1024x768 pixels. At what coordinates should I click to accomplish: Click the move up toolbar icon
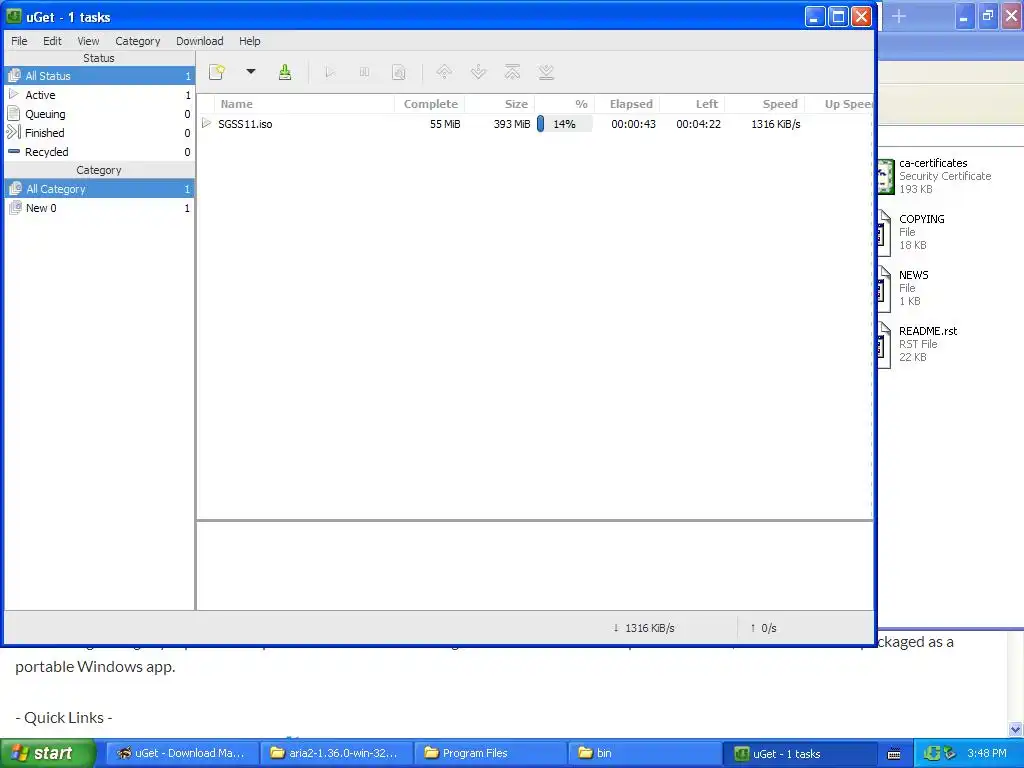[x=444, y=72]
